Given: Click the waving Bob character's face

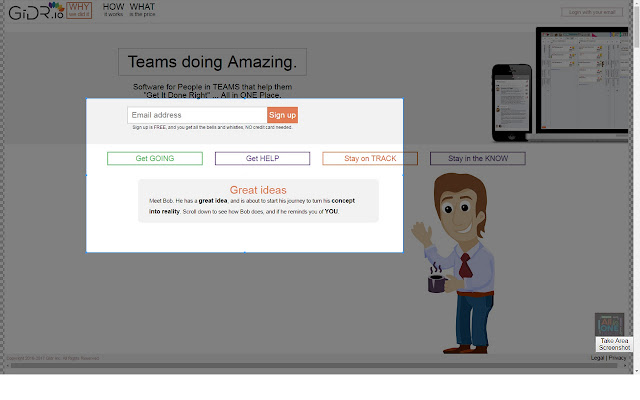Looking at the screenshot, I should [460, 206].
